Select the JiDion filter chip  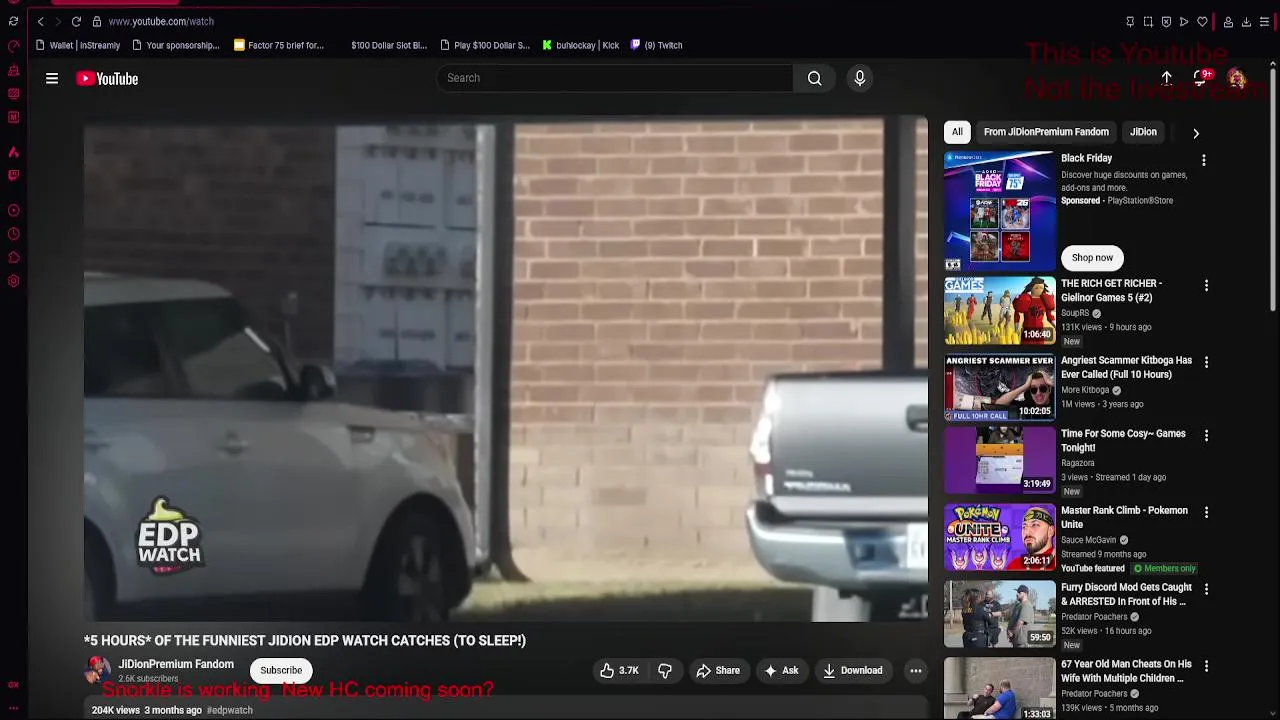[x=1143, y=132]
